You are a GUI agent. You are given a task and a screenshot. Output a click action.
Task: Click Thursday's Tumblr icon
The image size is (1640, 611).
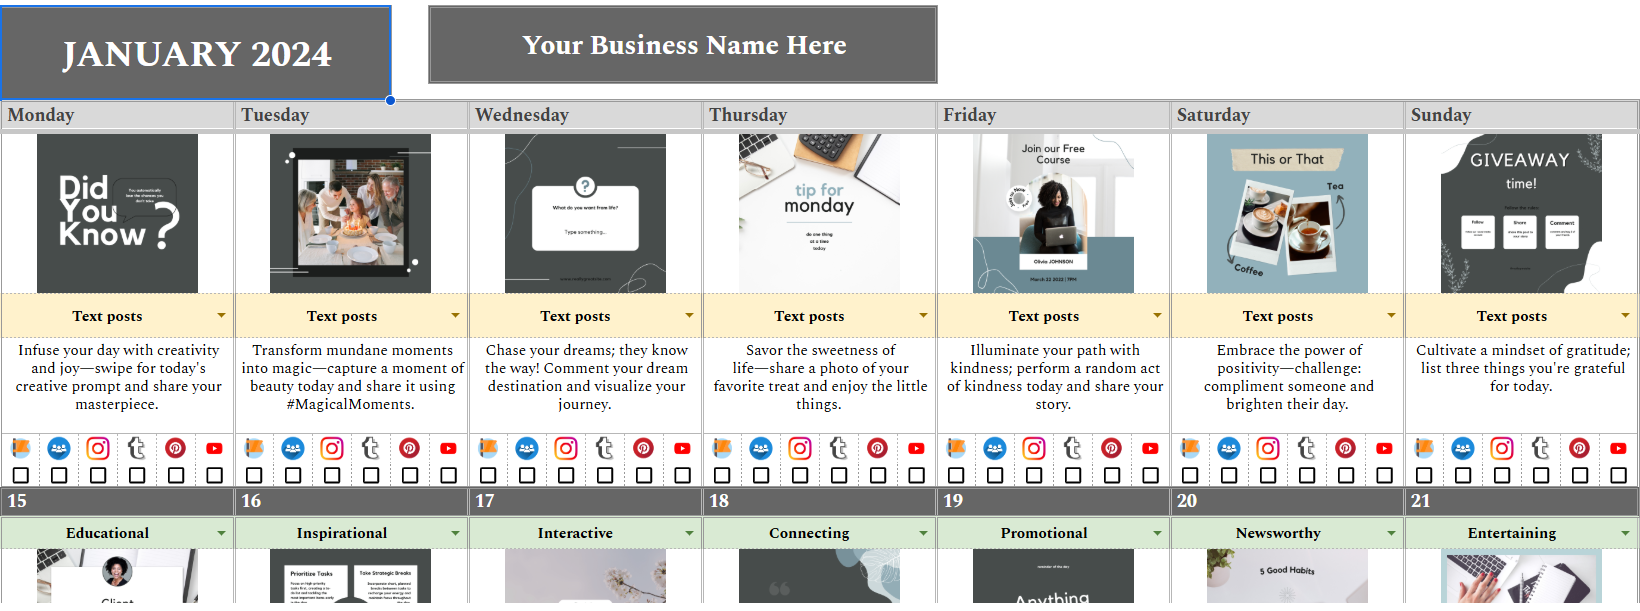[838, 448]
